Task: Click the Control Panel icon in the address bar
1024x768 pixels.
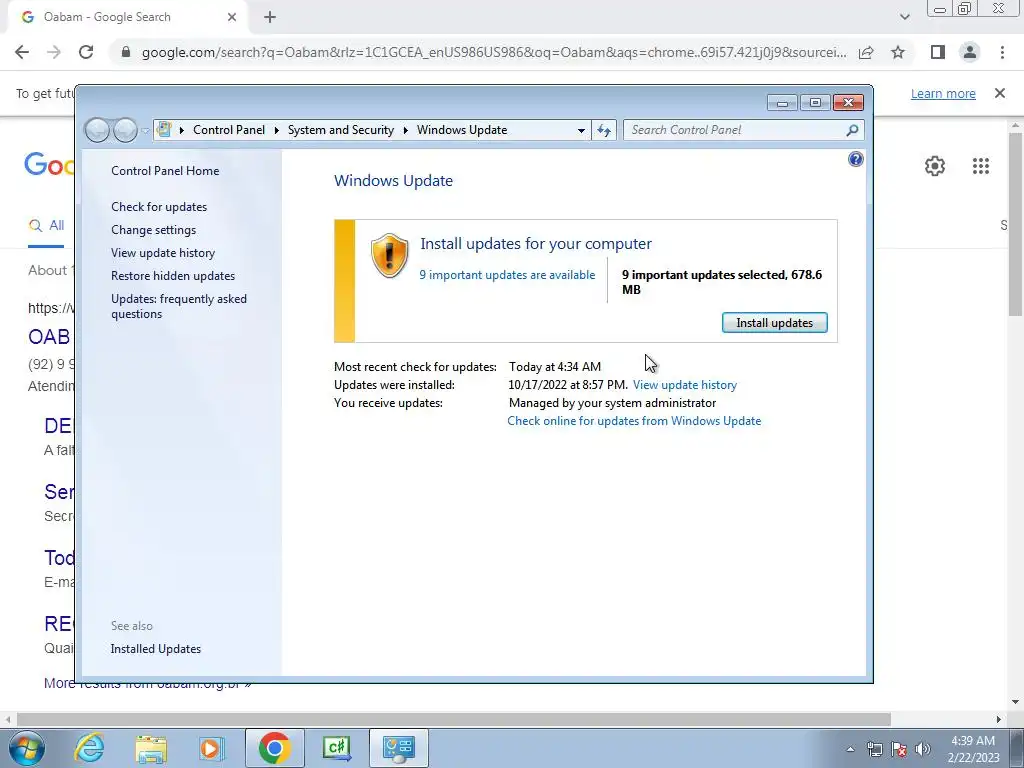Action: (164, 129)
